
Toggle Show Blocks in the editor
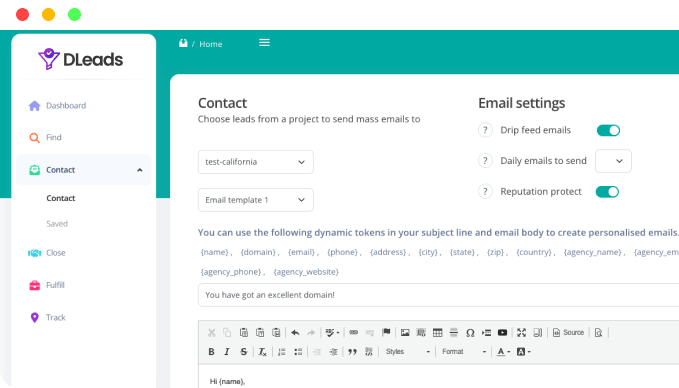click(x=537, y=333)
